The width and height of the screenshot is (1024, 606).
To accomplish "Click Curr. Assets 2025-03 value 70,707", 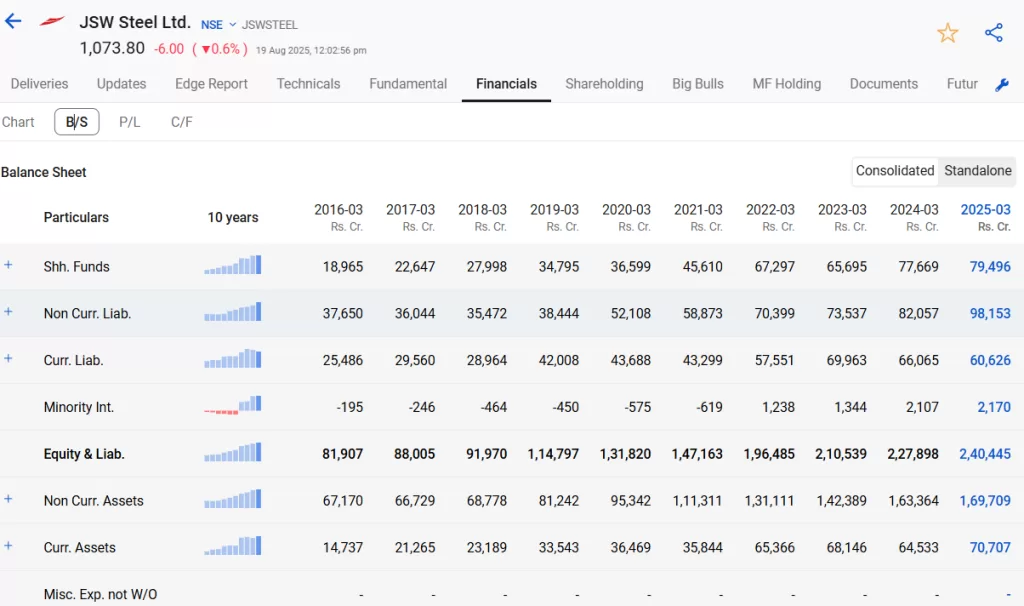I will coord(990,547).
